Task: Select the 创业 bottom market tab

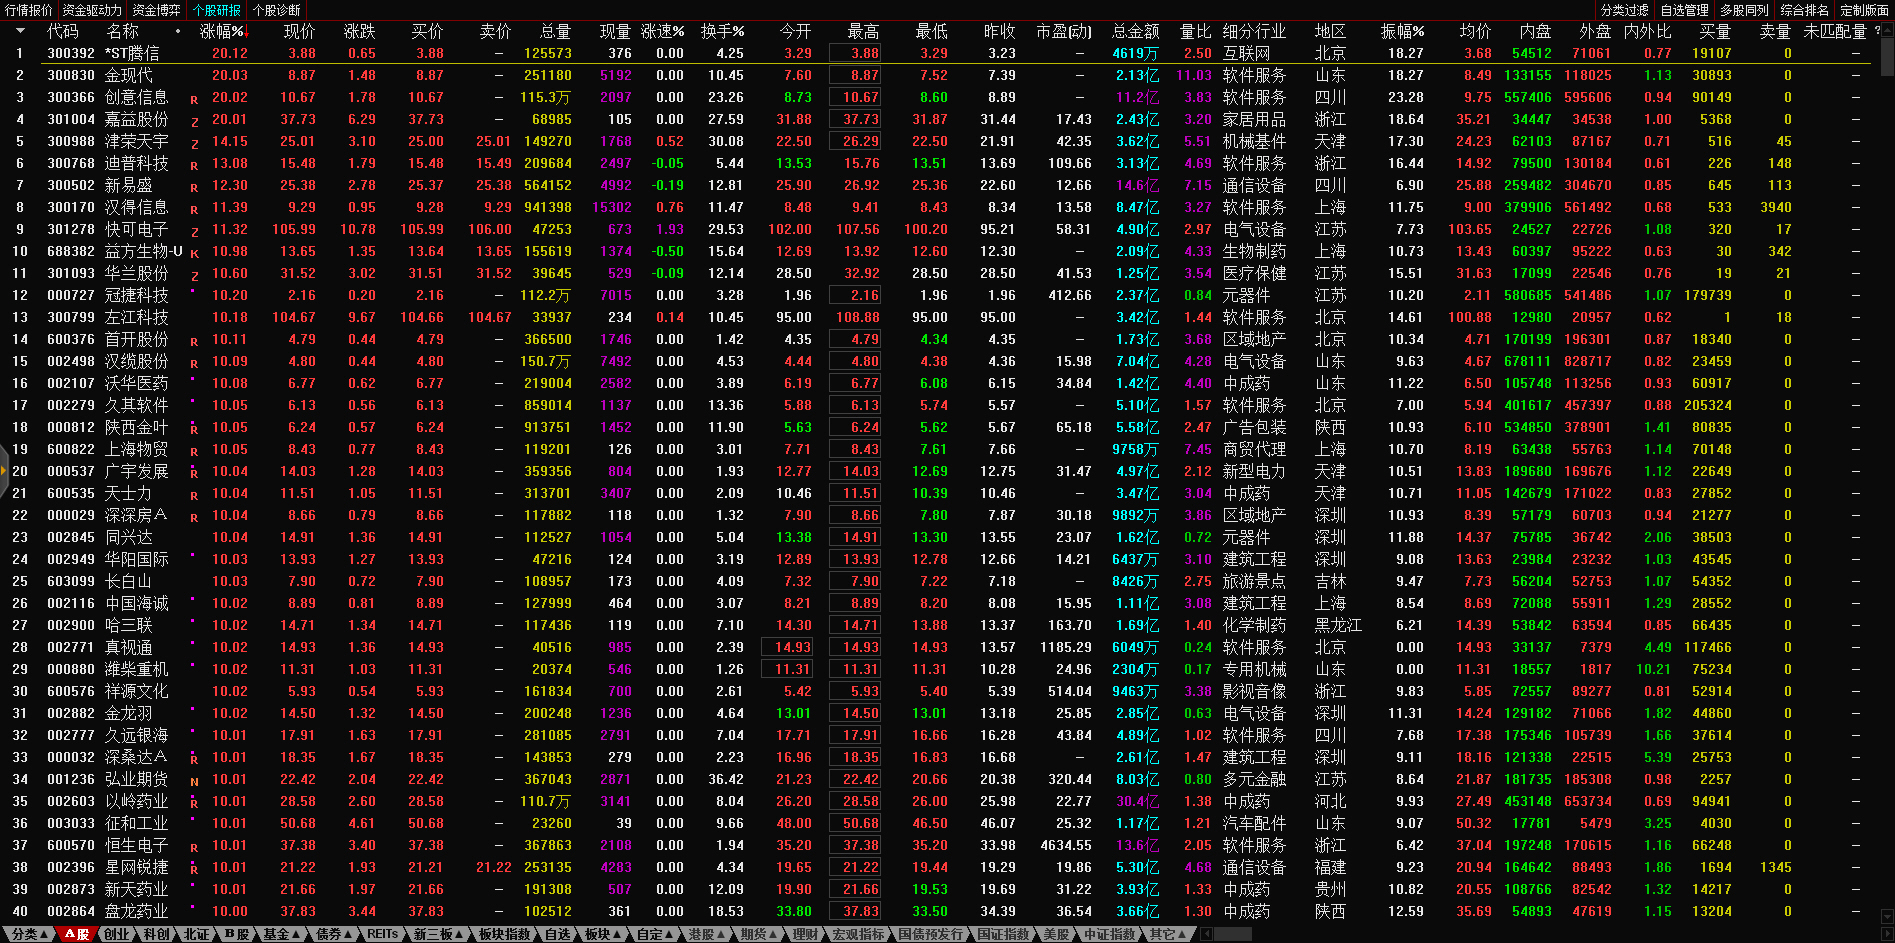Action: 117,934
